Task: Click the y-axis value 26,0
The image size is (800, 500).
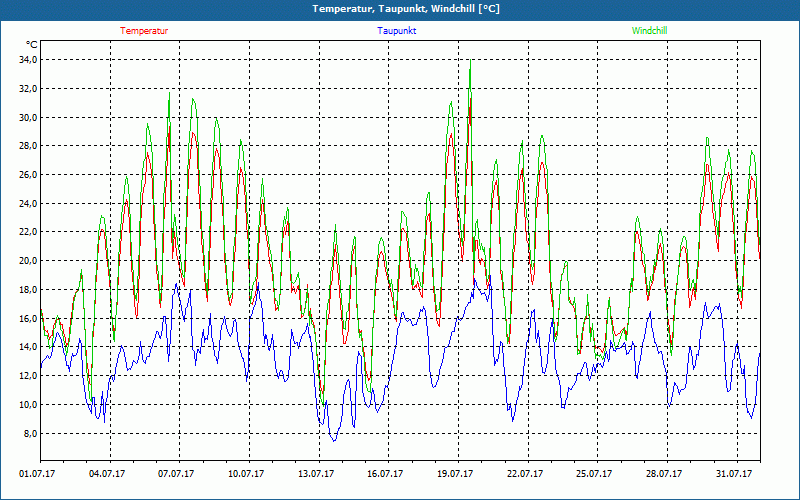Action: (x=28, y=175)
